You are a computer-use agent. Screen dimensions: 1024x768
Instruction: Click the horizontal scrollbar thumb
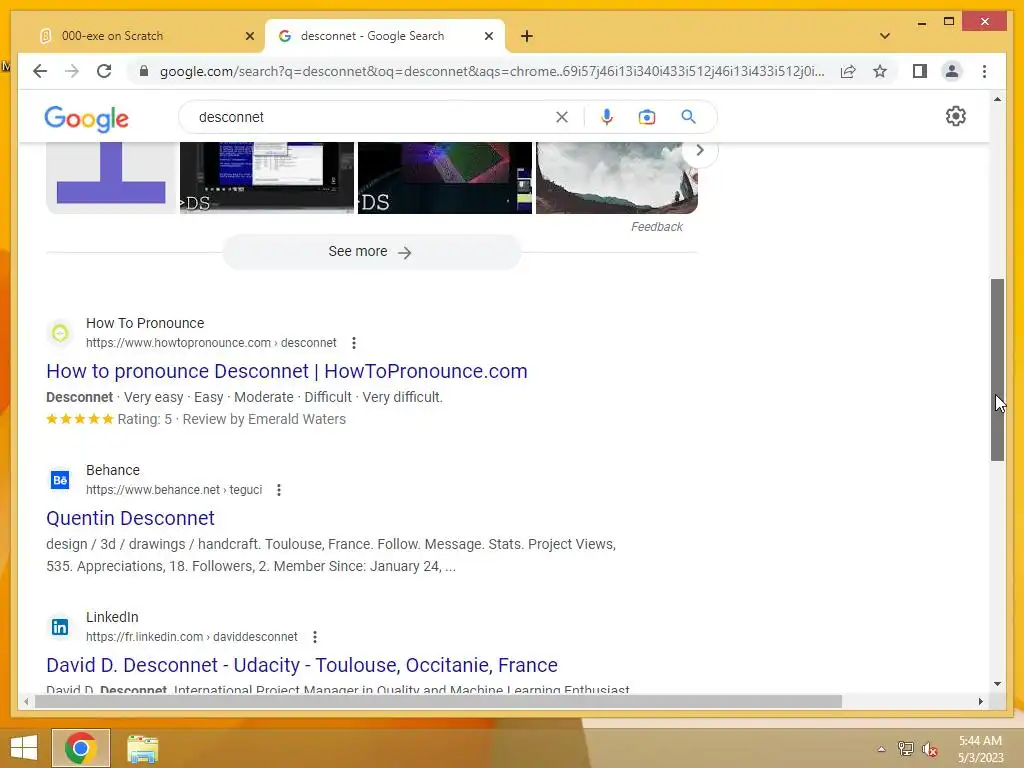pyautogui.click(x=438, y=701)
